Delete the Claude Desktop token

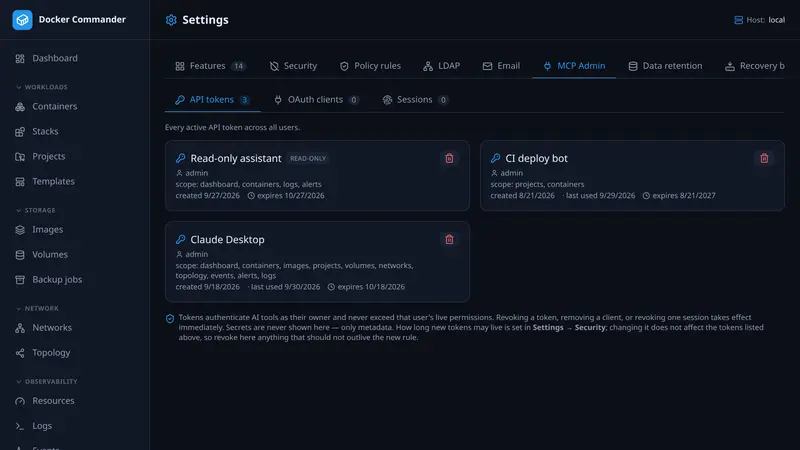[x=449, y=239]
